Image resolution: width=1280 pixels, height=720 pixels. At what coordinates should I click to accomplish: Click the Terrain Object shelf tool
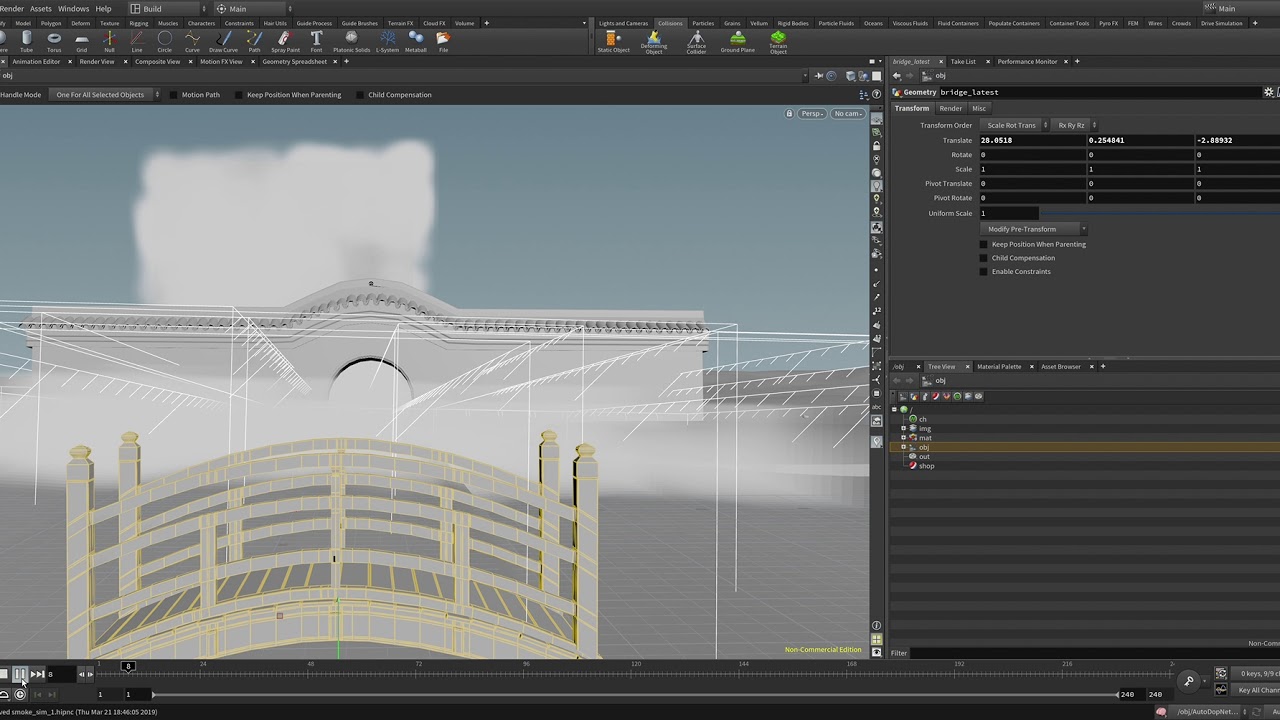778,42
